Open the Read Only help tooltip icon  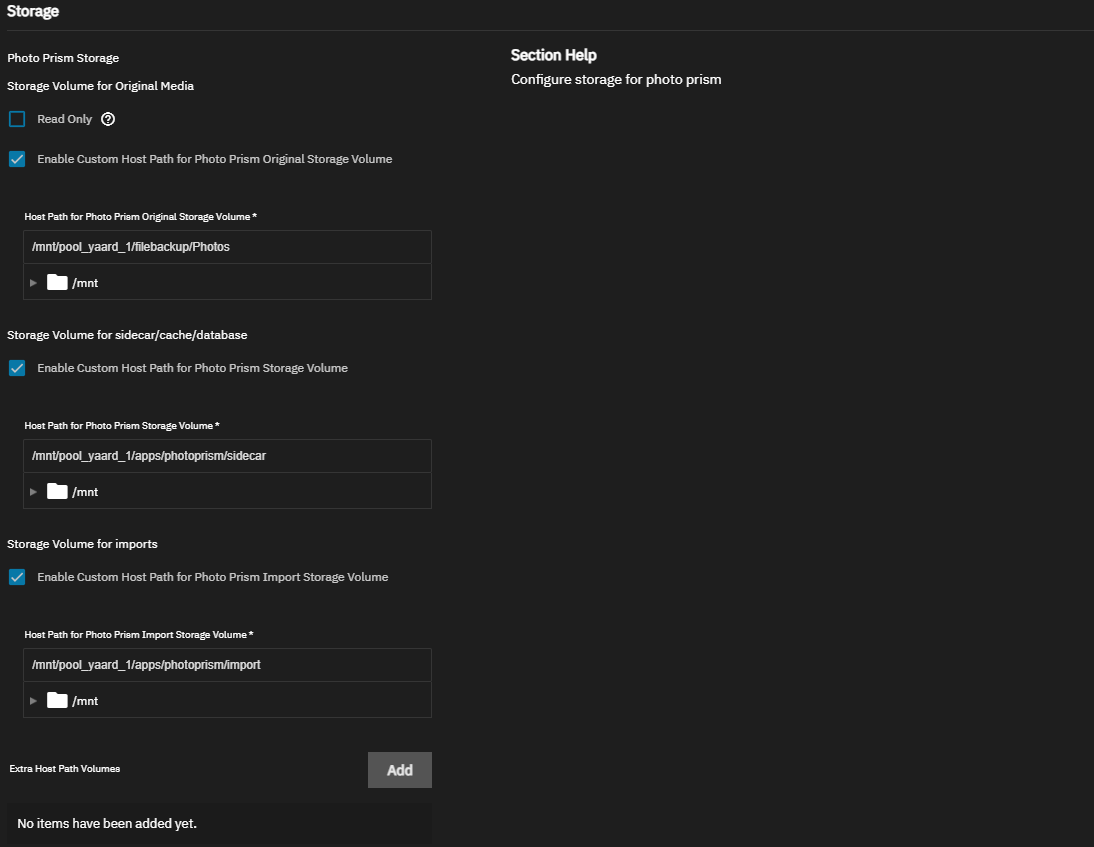pos(107,119)
